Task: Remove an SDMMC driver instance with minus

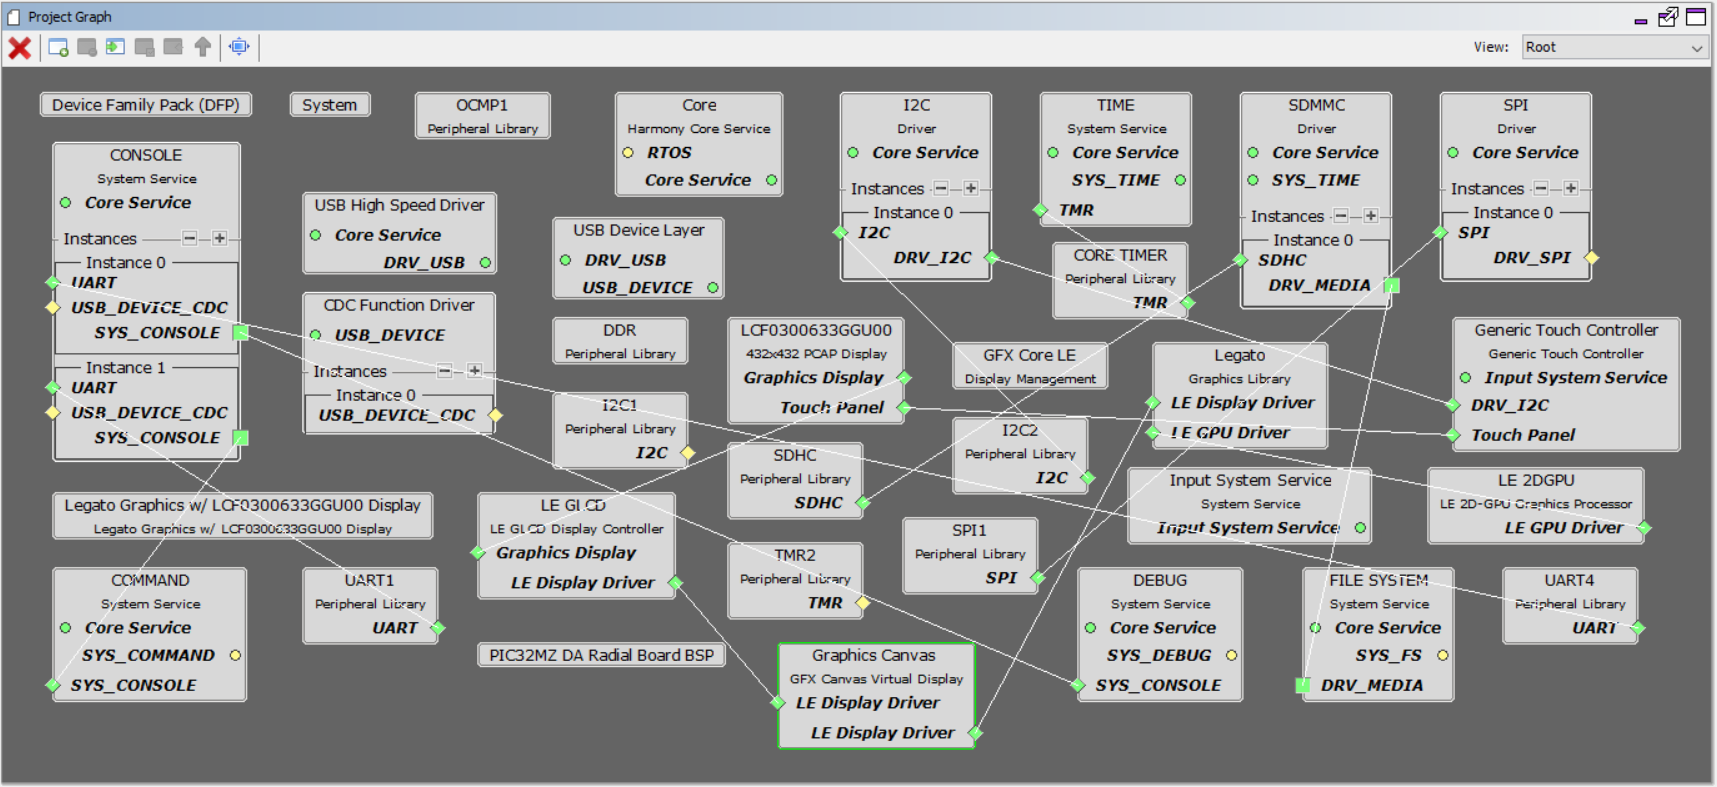Action: 1341,216
